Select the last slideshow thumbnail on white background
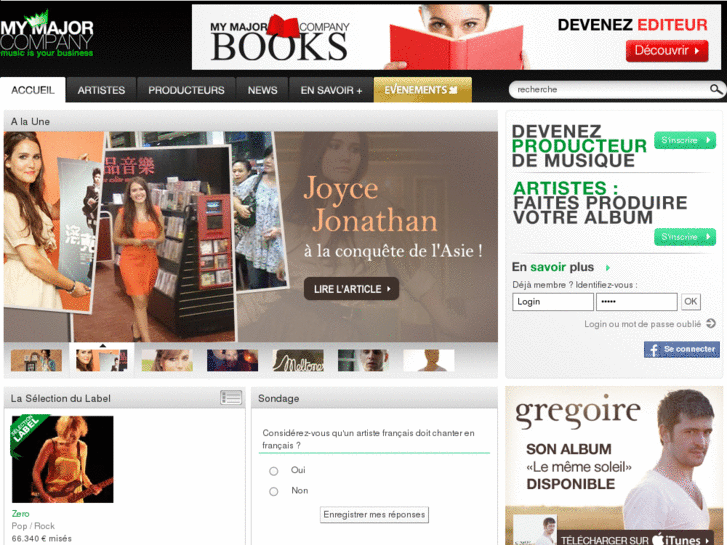Viewport: 727px width, 545px height. (x=429, y=360)
